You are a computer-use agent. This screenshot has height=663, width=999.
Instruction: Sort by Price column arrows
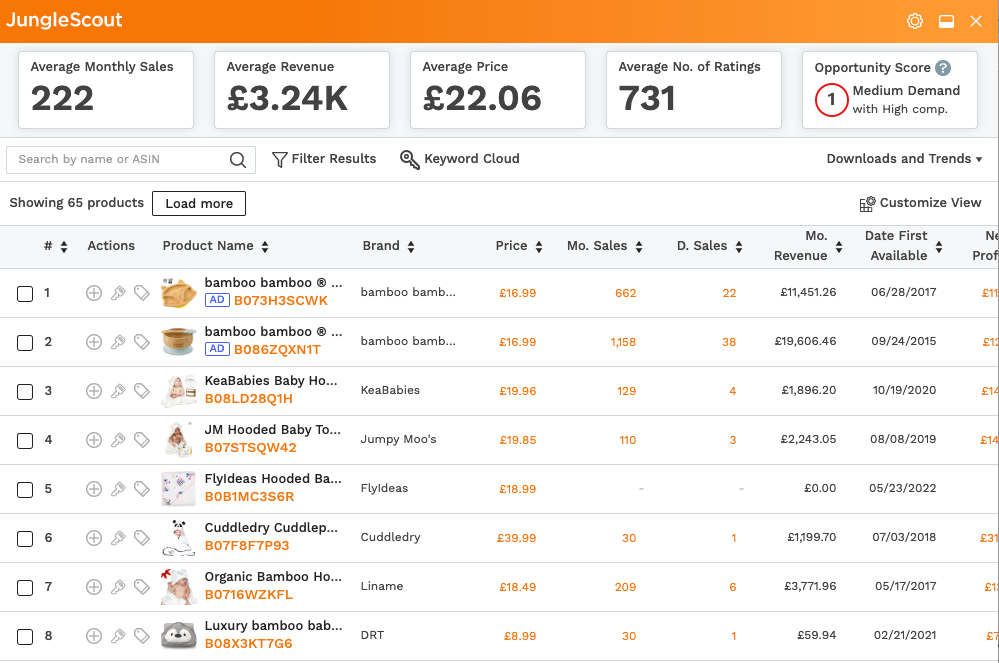coord(539,246)
